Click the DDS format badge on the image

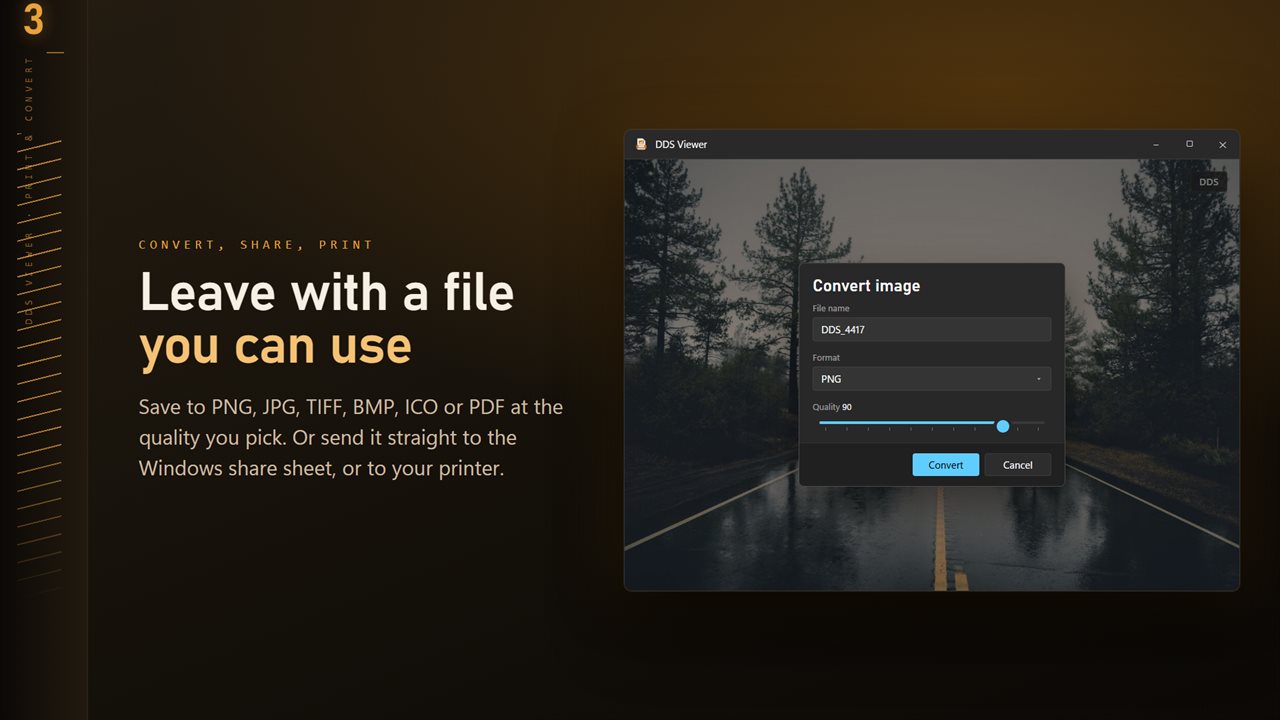pos(1209,182)
